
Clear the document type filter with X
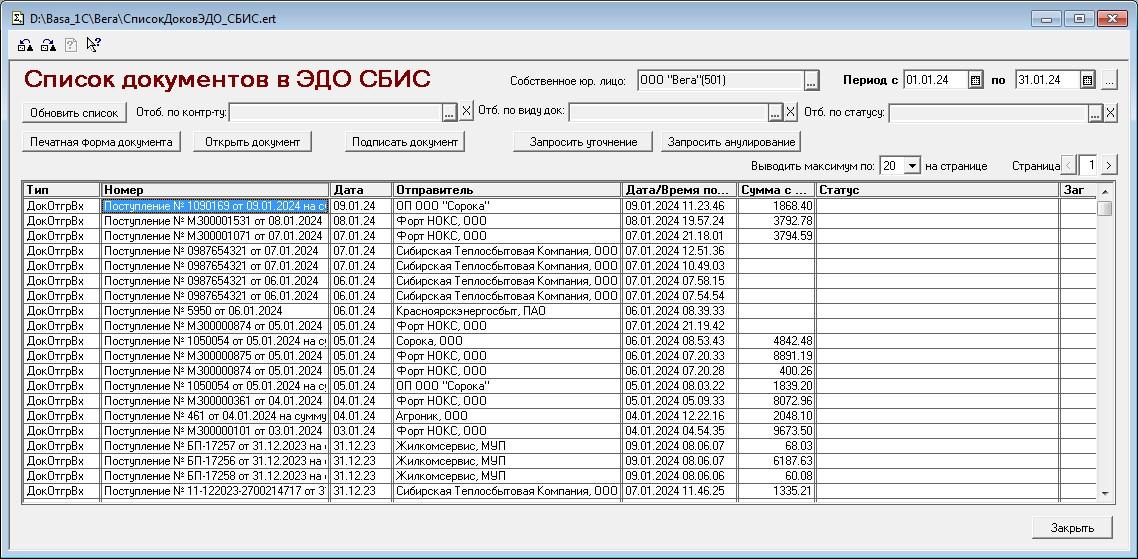click(790, 113)
